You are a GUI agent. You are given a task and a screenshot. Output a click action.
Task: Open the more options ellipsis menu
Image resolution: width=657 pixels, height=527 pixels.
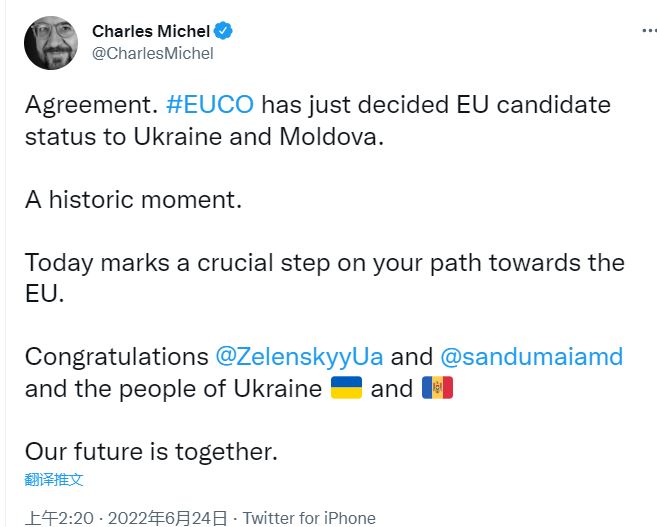point(648,31)
